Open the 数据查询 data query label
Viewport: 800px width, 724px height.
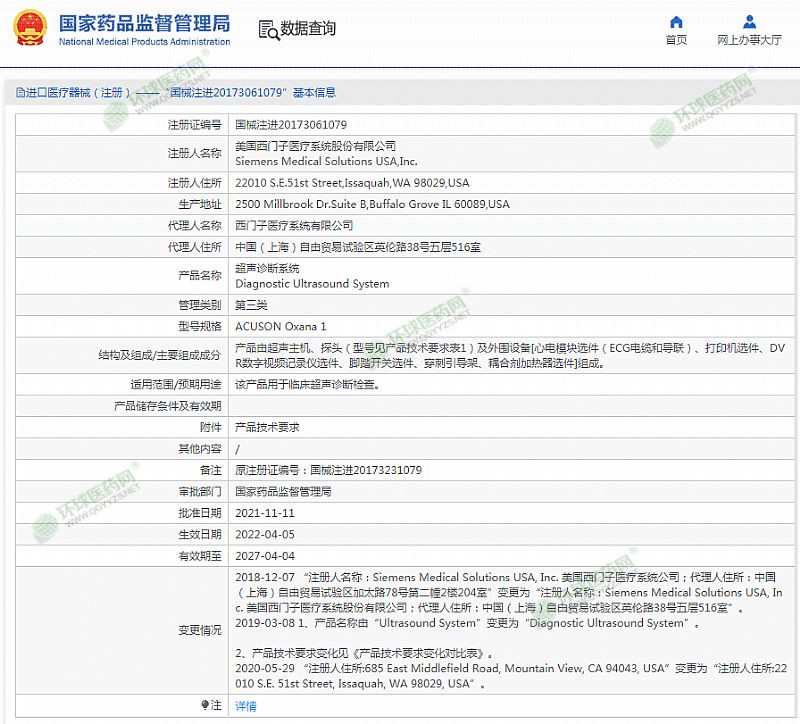coord(308,29)
